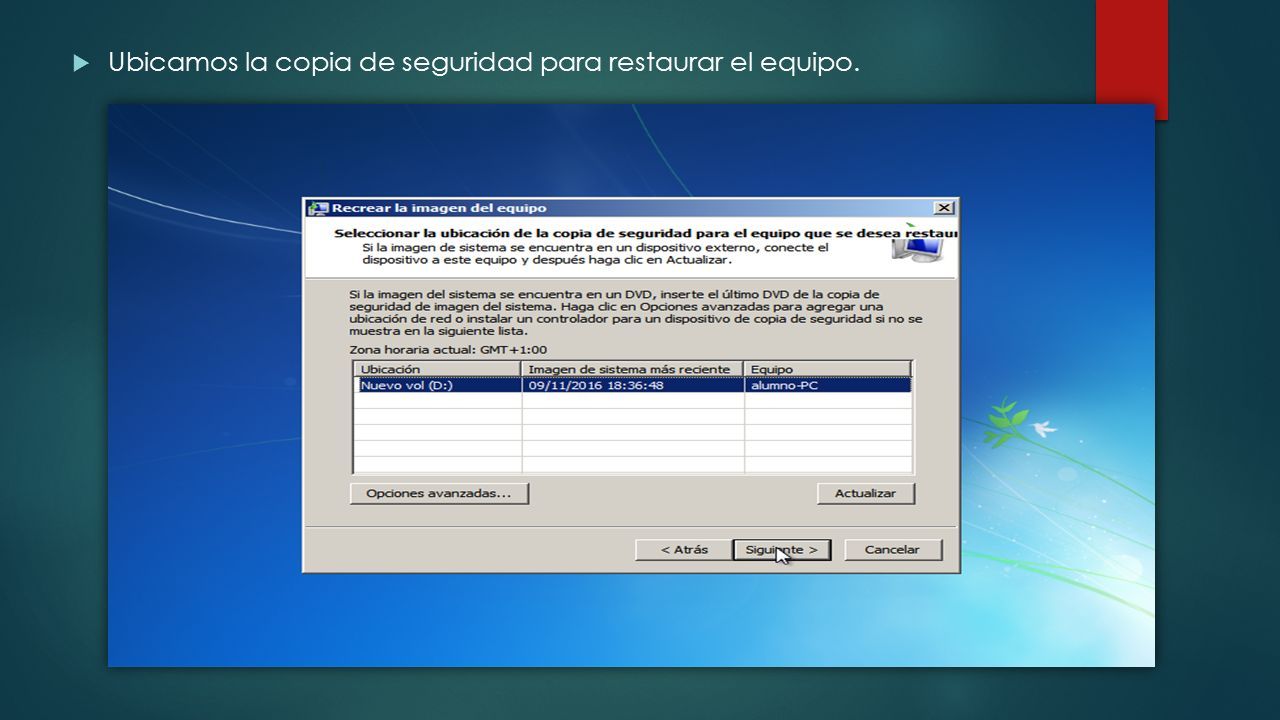Click the alumno-PC cell
Viewport: 1280px width, 720px height.
pos(827,385)
